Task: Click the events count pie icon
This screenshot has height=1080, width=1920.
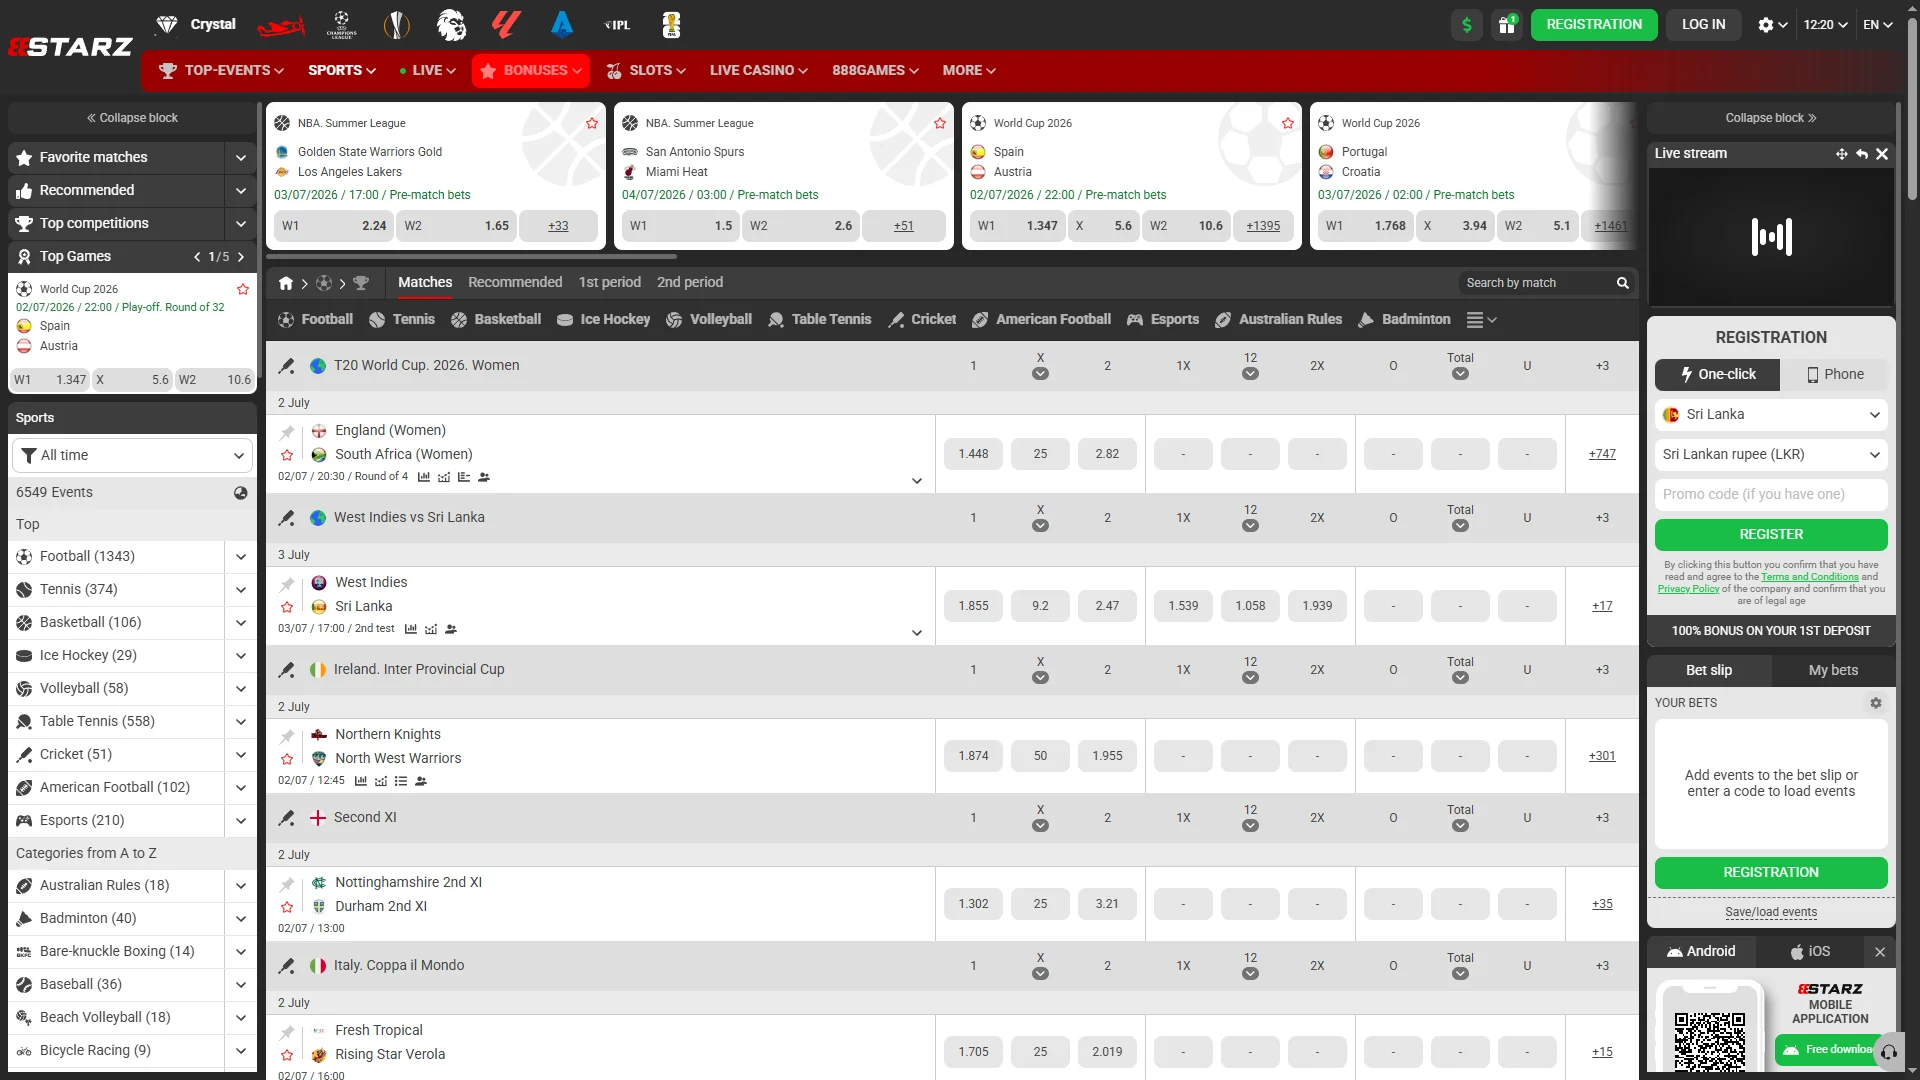Action: 241,493
